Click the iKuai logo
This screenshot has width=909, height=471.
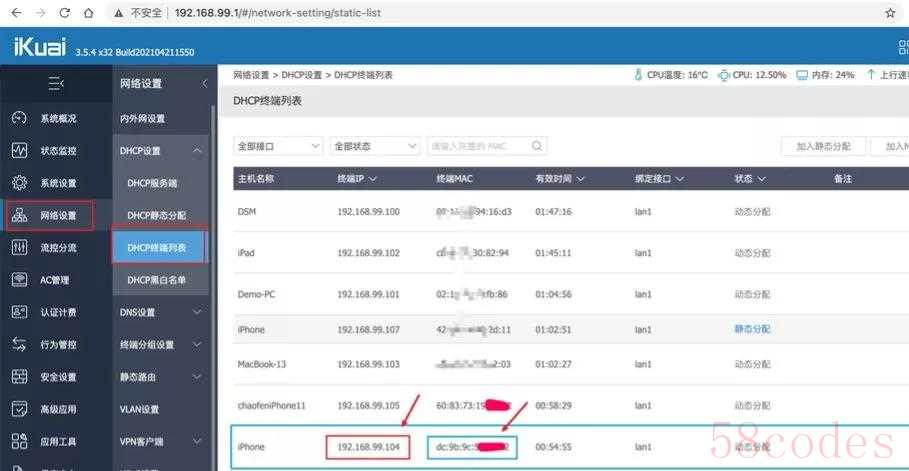[x=39, y=46]
